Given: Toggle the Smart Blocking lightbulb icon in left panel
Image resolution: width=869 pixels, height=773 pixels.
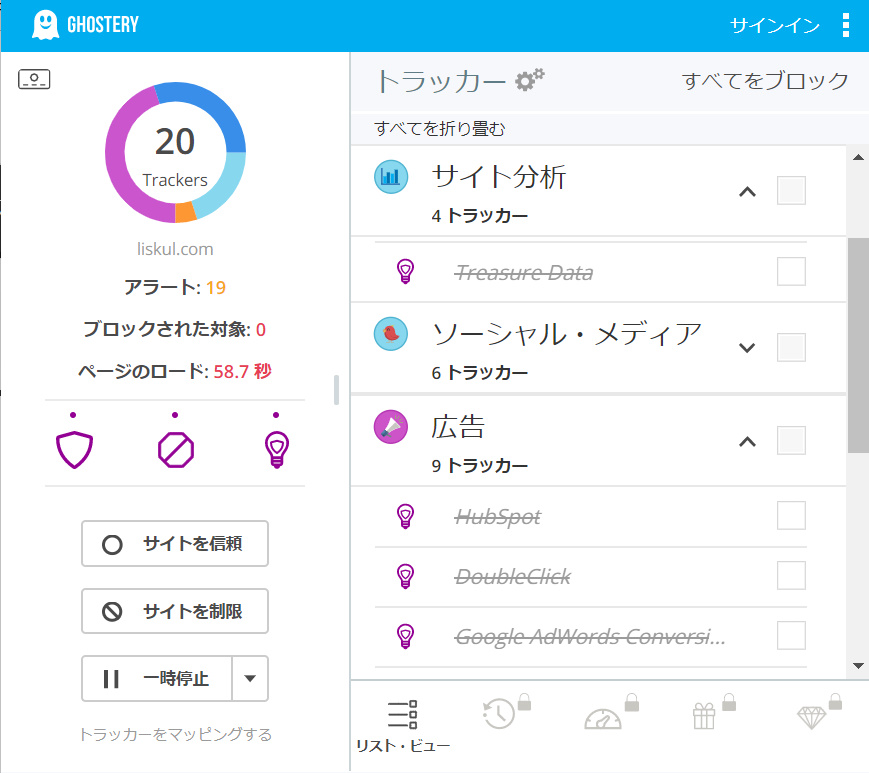Looking at the screenshot, I should 277,449.
